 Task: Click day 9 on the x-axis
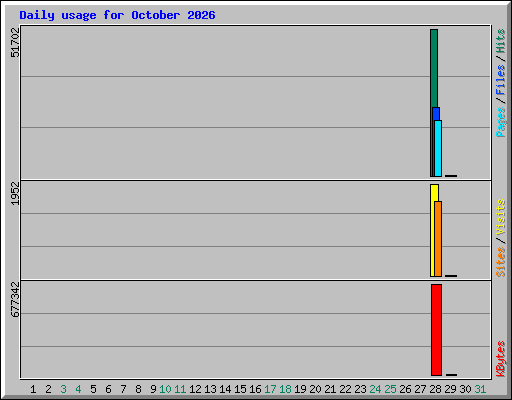click(x=153, y=389)
